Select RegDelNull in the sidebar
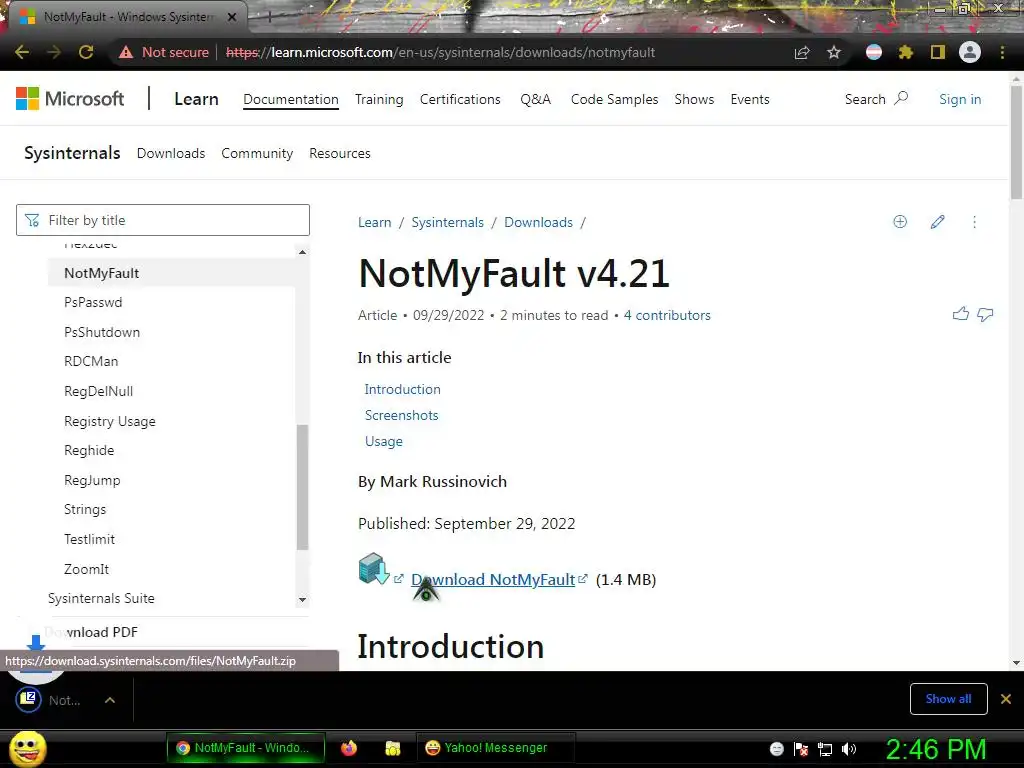 point(98,391)
